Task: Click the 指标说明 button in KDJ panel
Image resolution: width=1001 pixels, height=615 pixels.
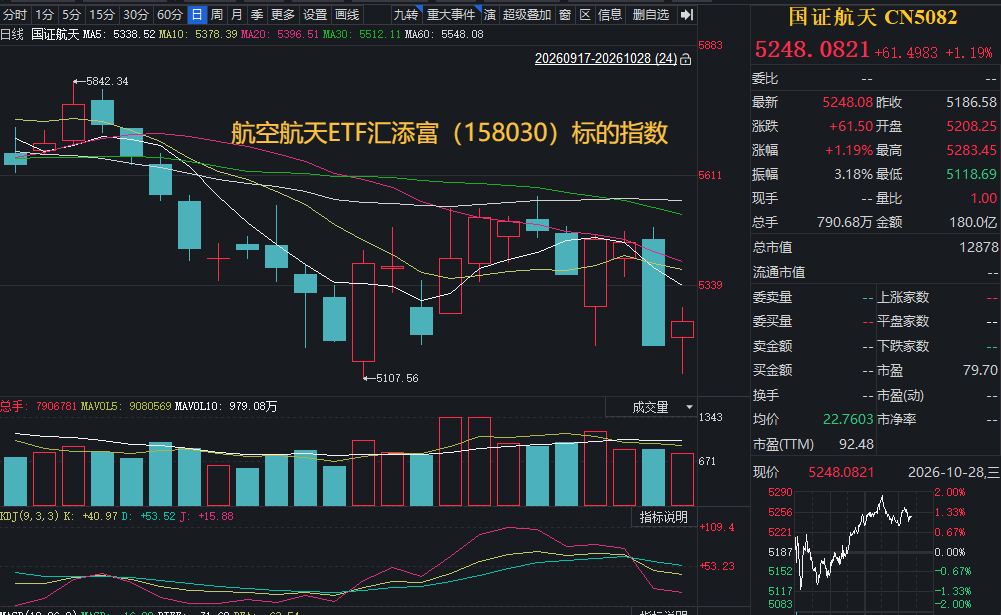Action: click(663, 517)
